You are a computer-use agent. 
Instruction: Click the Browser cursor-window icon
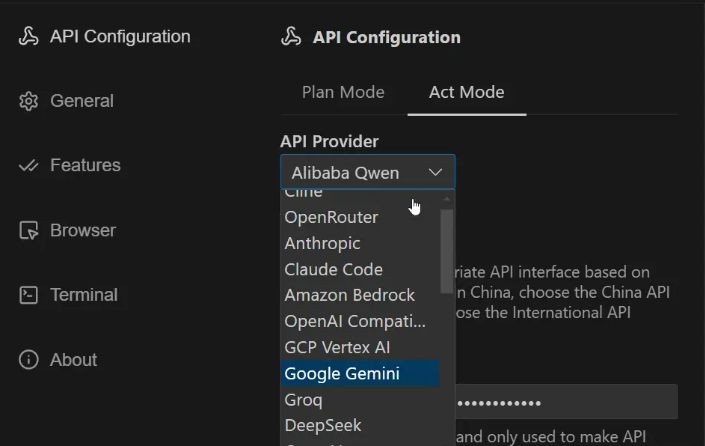click(x=28, y=230)
